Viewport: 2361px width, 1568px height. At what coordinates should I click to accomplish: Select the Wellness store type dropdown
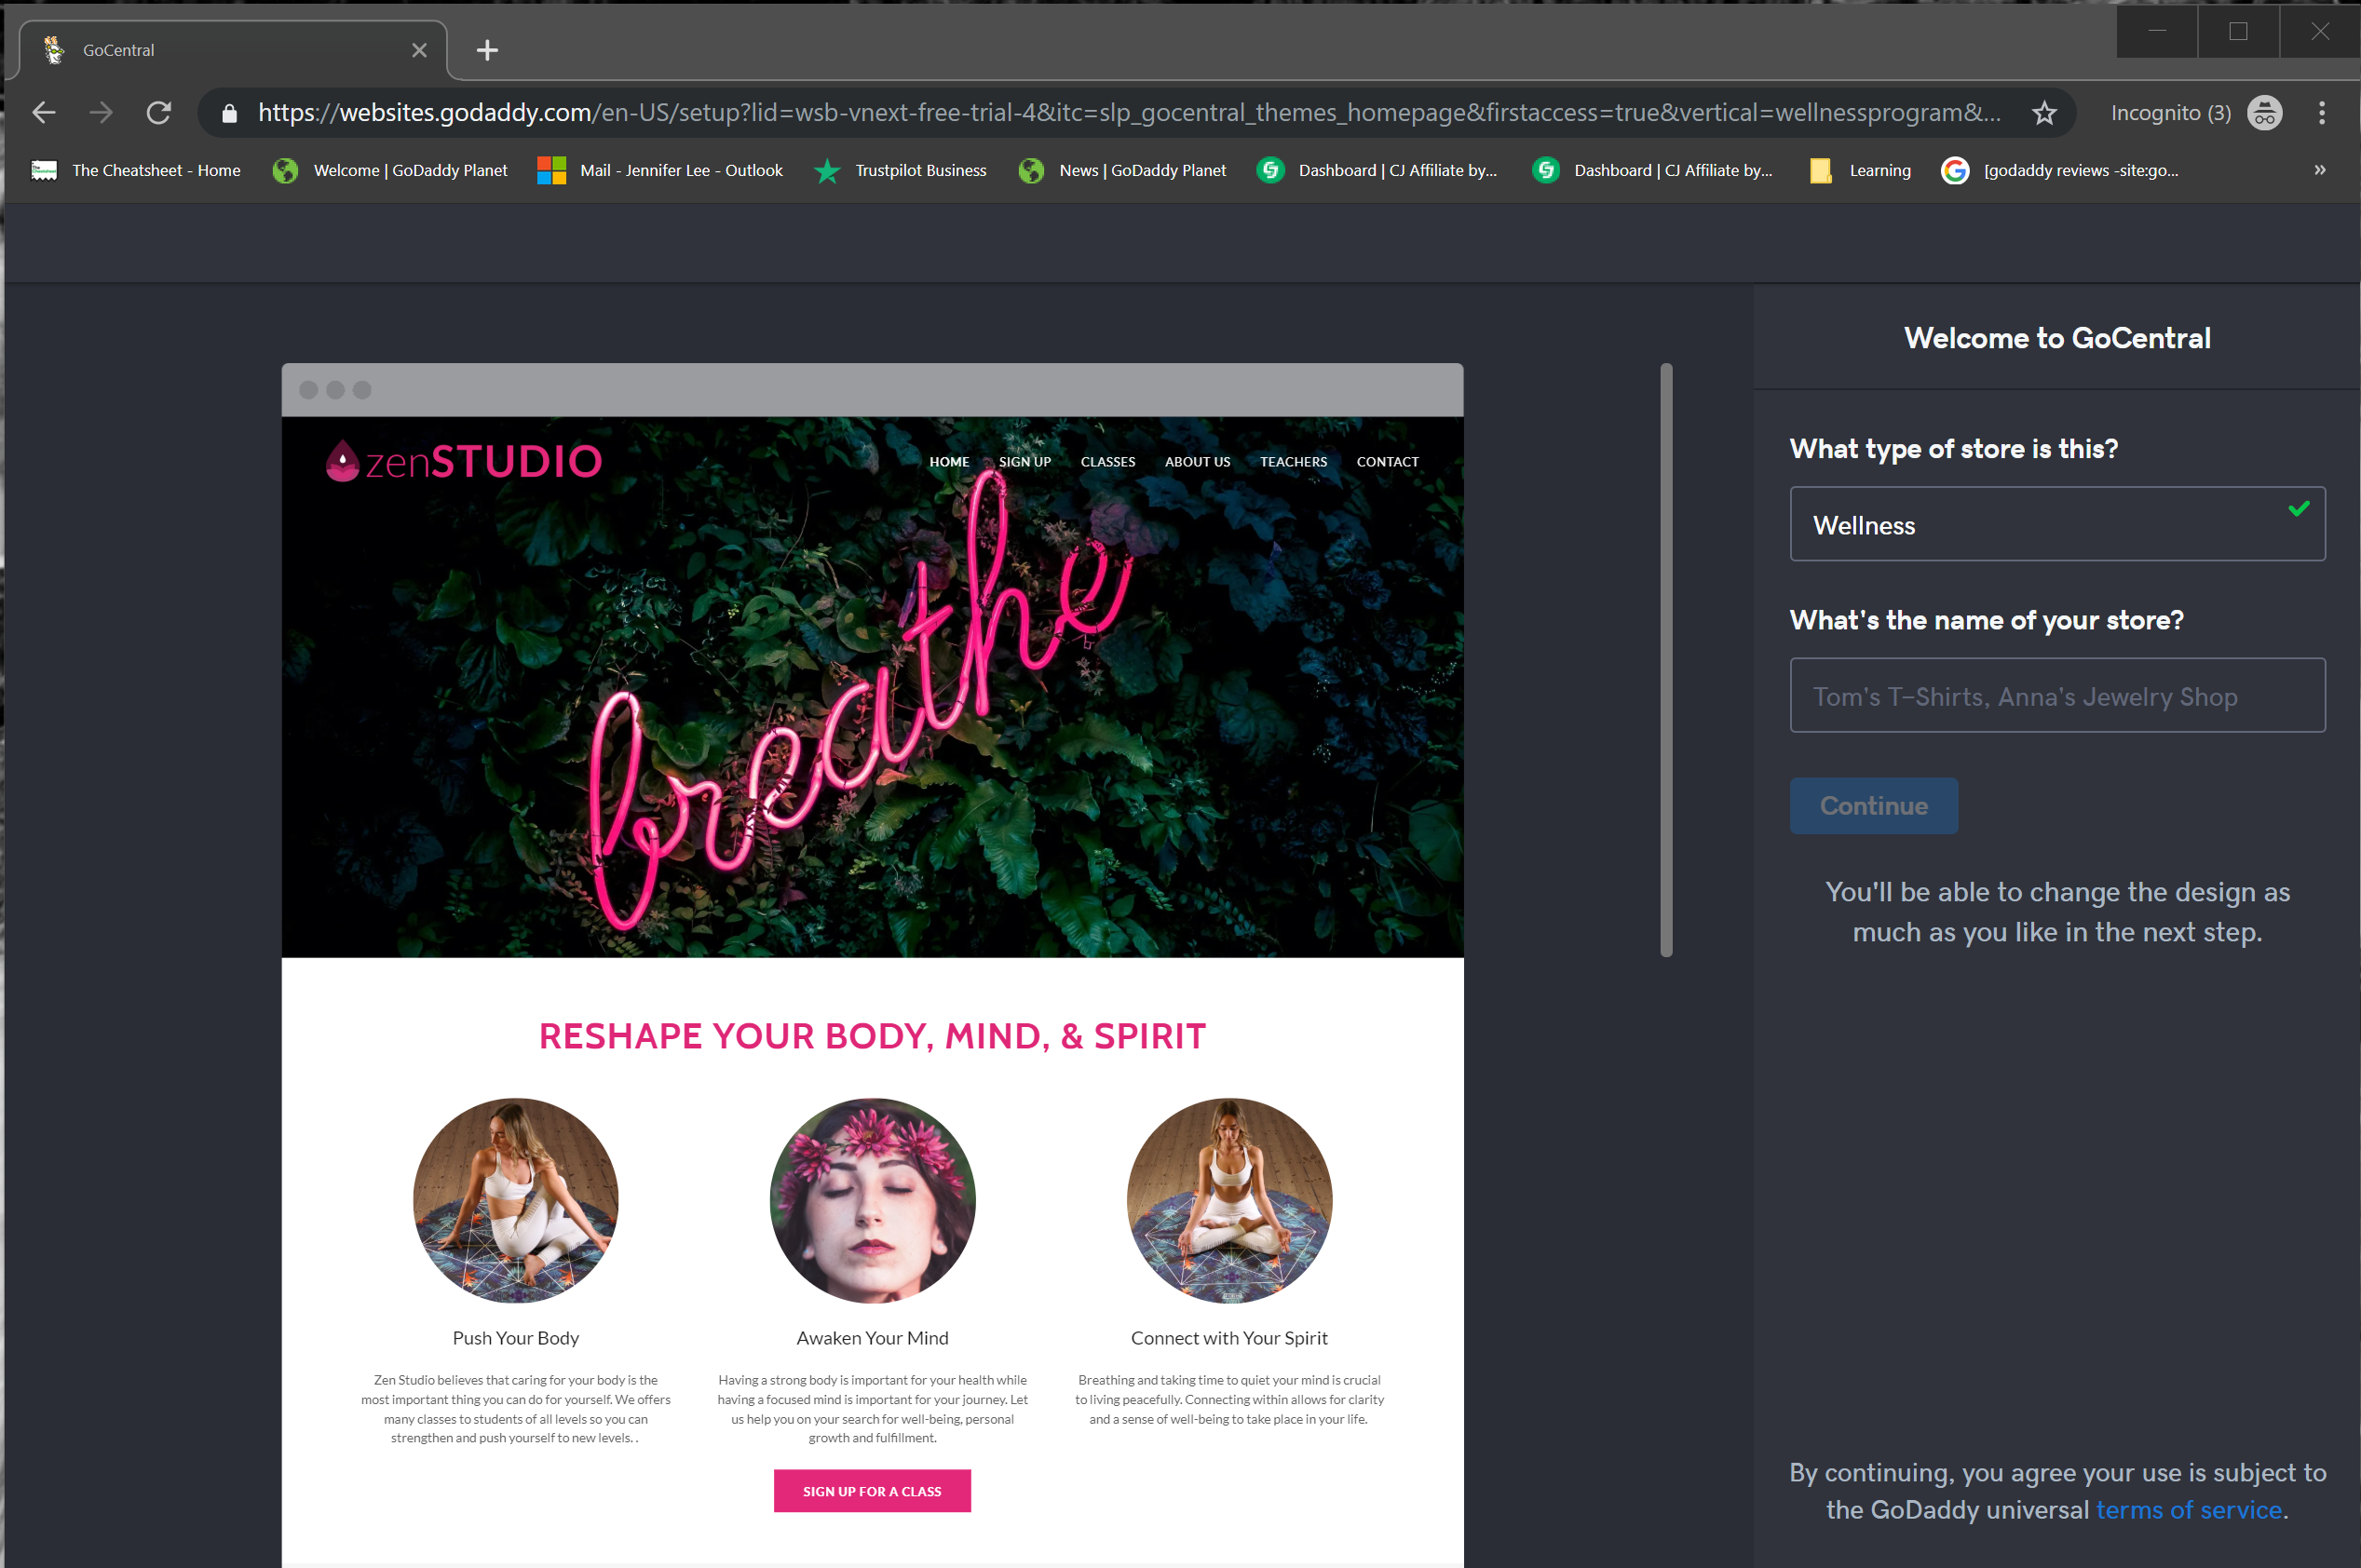click(x=2056, y=525)
